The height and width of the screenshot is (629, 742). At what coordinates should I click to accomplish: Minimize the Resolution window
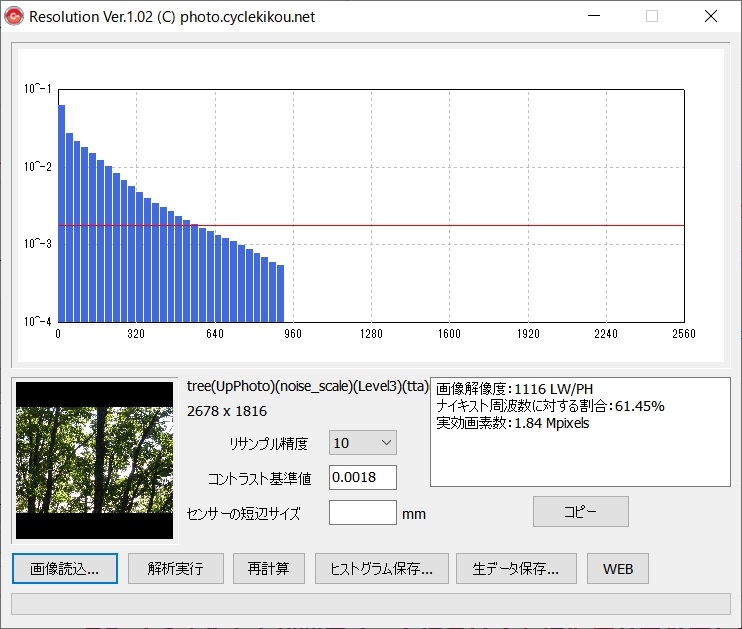pyautogui.click(x=594, y=16)
